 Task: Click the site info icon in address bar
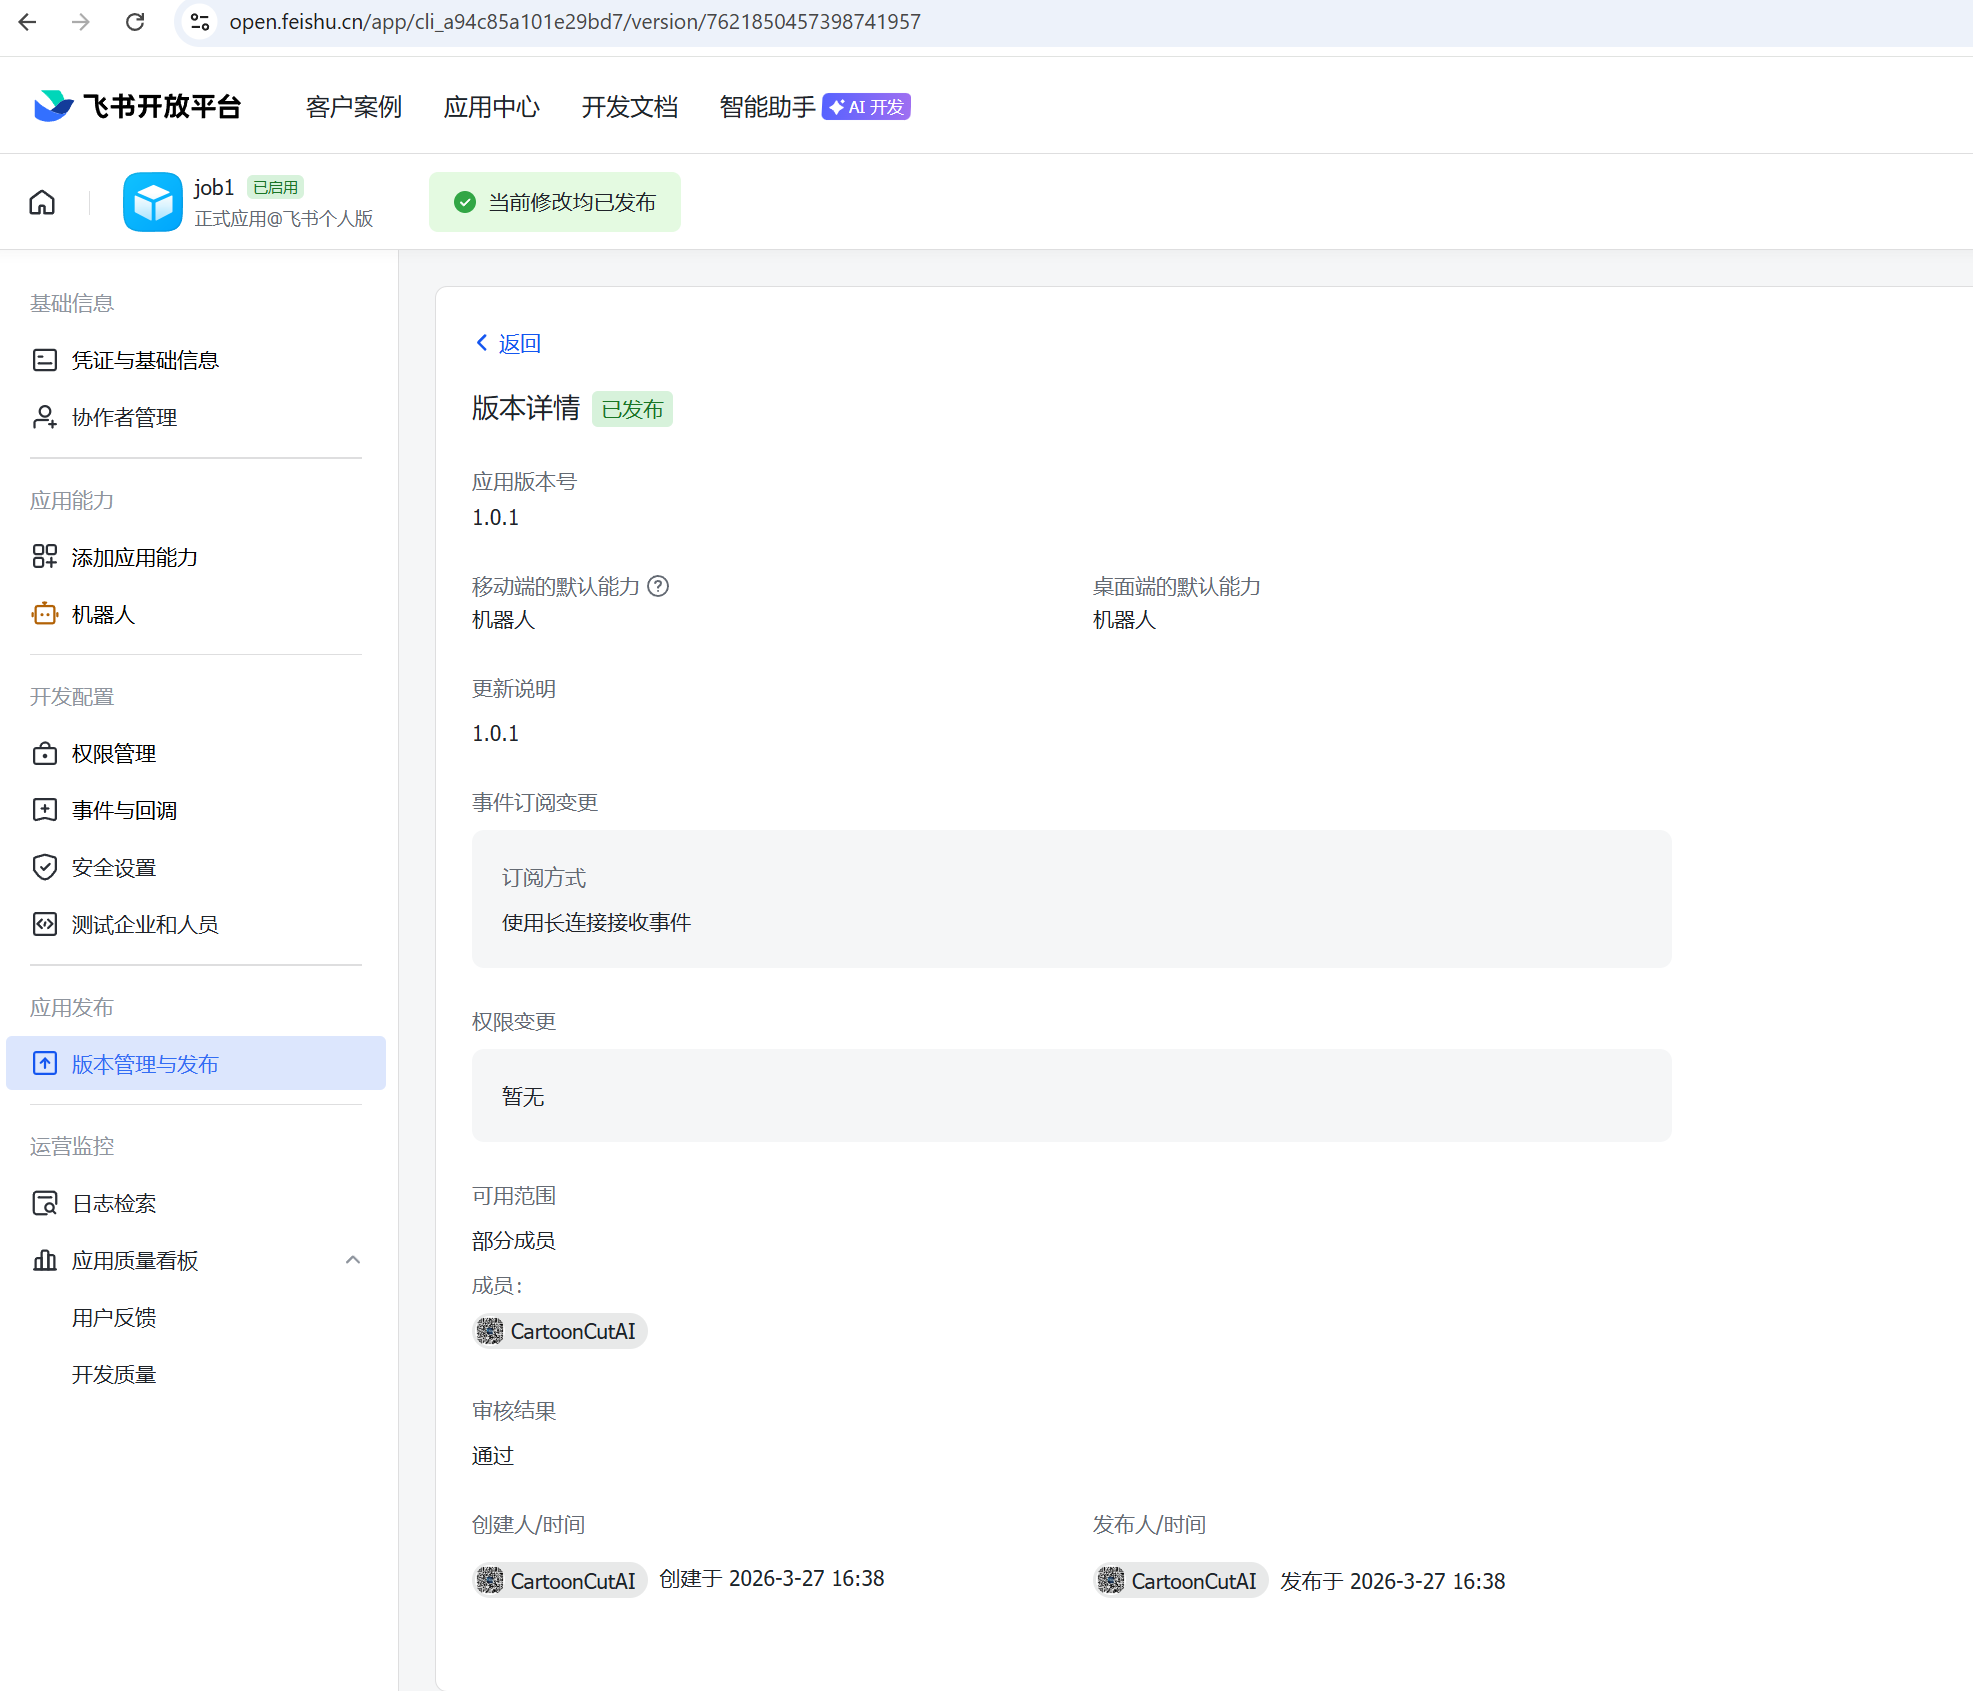(200, 22)
